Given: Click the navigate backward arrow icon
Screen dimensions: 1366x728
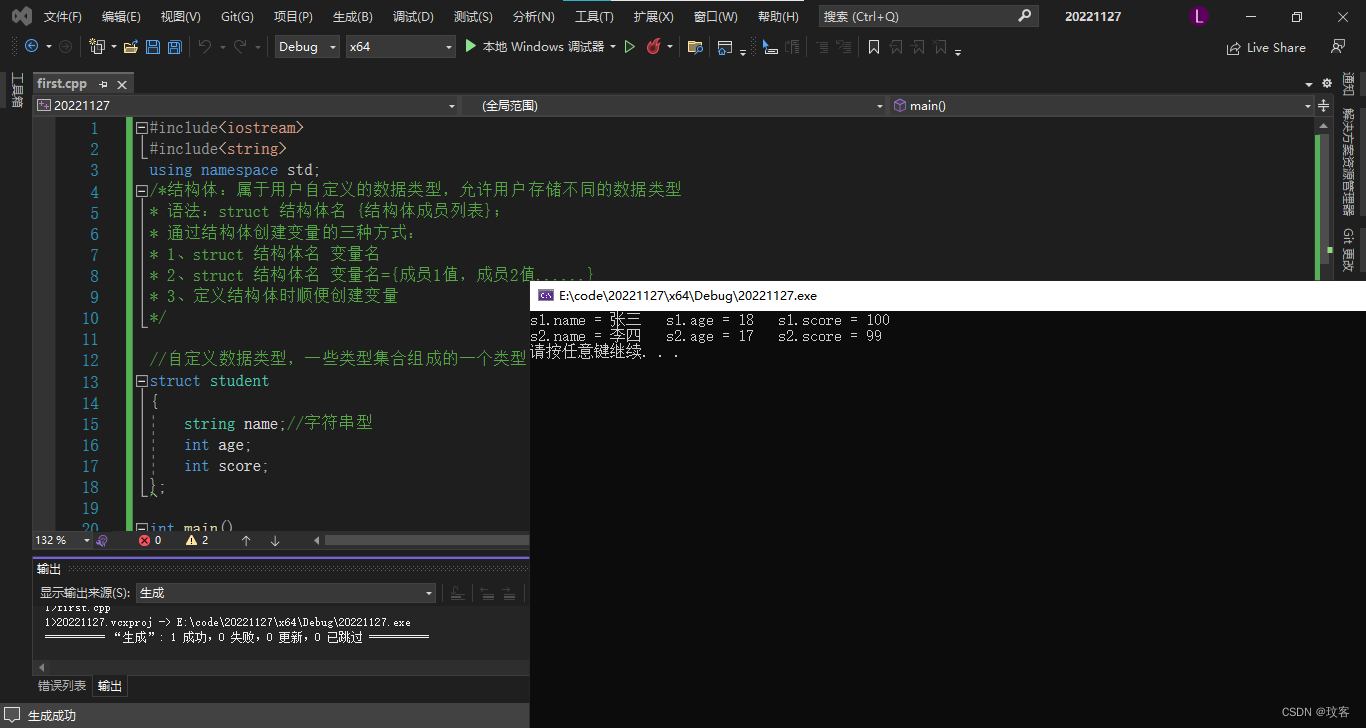Looking at the screenshot, I should point(31,47).
